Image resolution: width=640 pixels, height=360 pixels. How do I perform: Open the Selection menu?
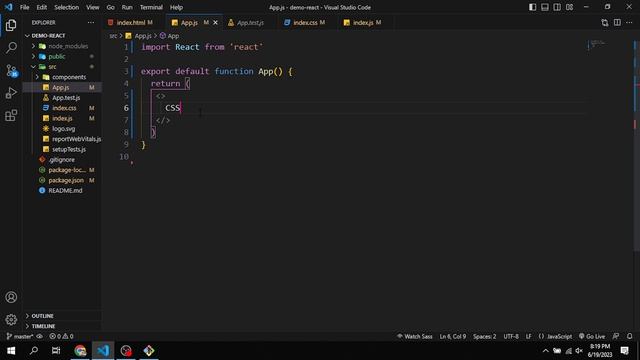67,7
